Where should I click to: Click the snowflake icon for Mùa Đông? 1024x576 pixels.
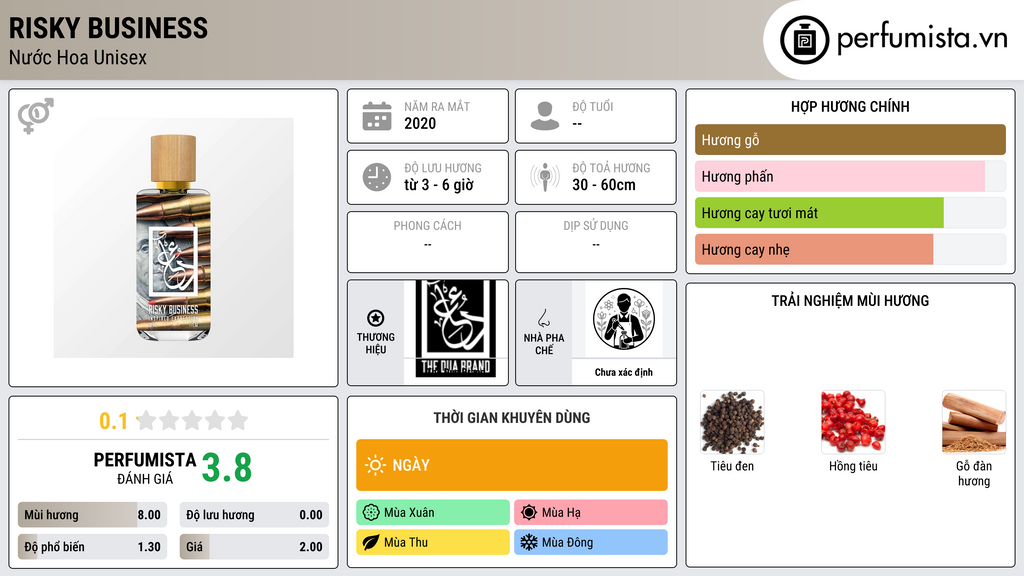[x=529, y=542]
